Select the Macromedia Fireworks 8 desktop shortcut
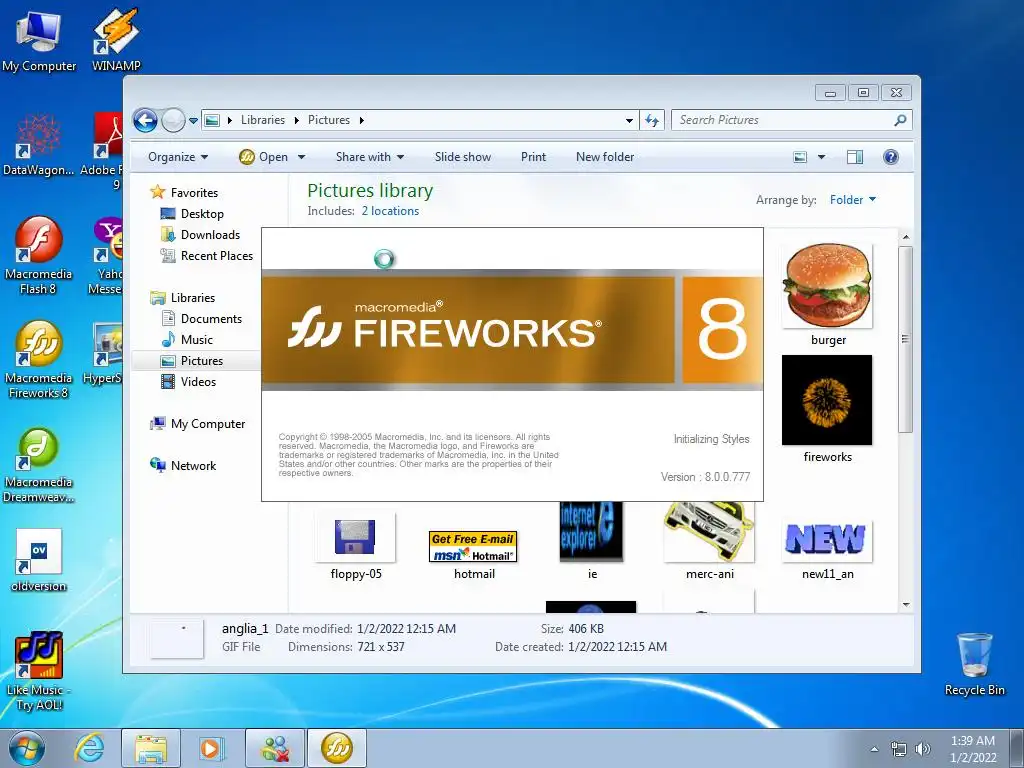 (39, 359)
